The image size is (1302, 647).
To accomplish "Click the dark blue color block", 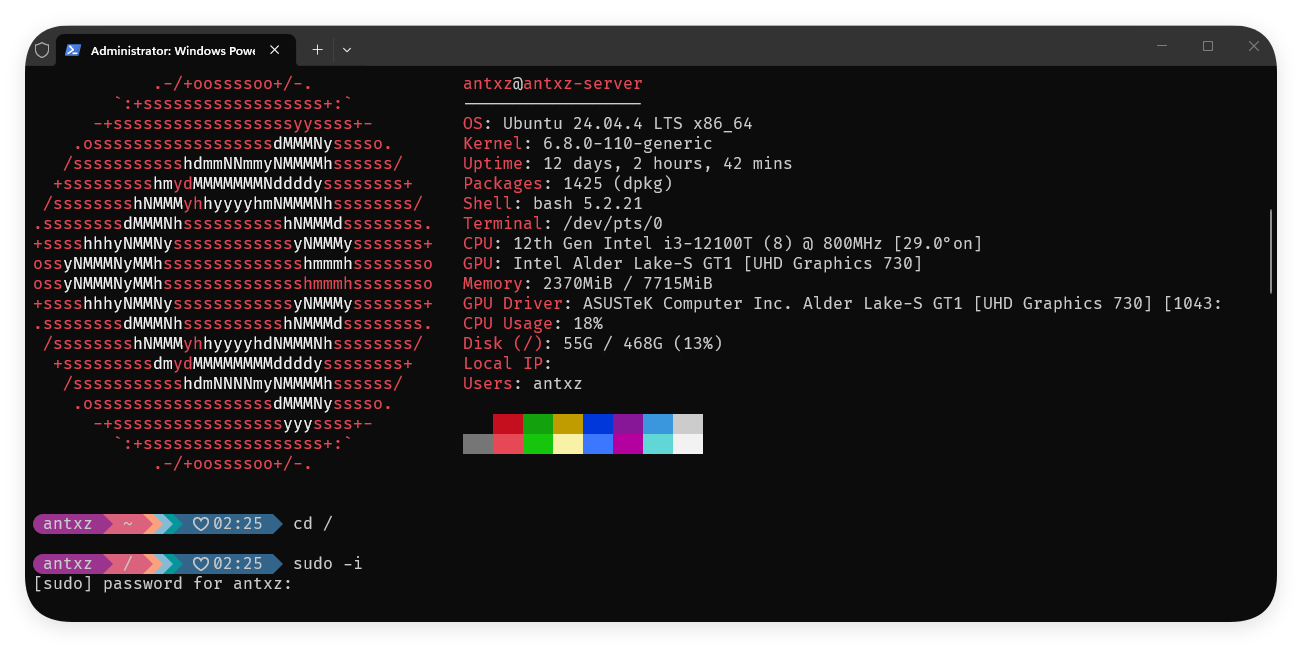I will point(598,424).
